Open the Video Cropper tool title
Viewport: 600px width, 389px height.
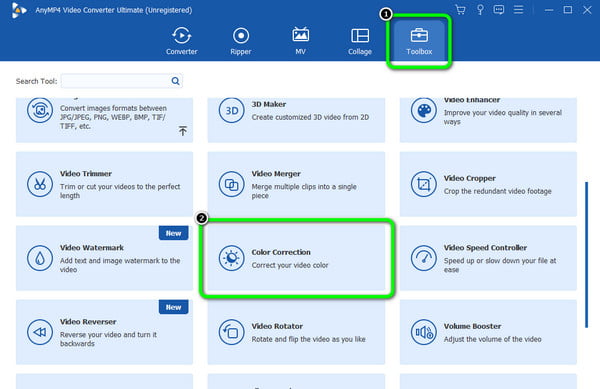[x=470, y=178]
